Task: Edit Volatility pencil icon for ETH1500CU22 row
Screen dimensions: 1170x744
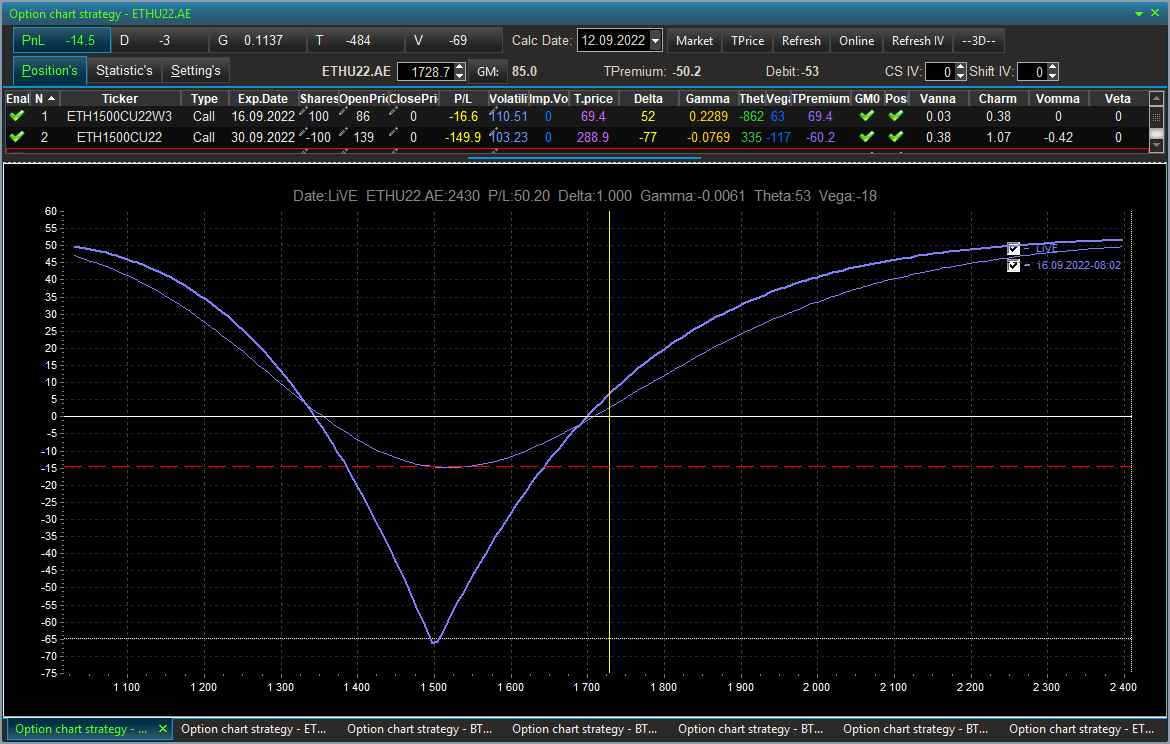Action: coord(493,132)
